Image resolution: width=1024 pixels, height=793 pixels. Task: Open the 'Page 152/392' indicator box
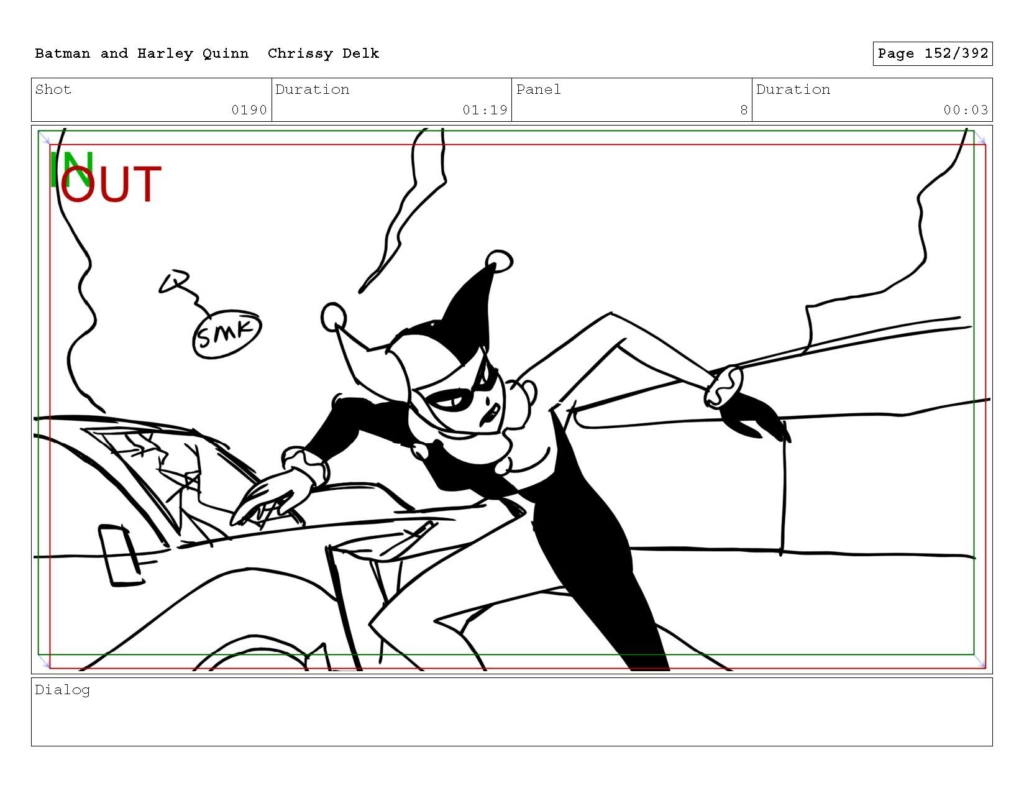click(x=933, y=54)
